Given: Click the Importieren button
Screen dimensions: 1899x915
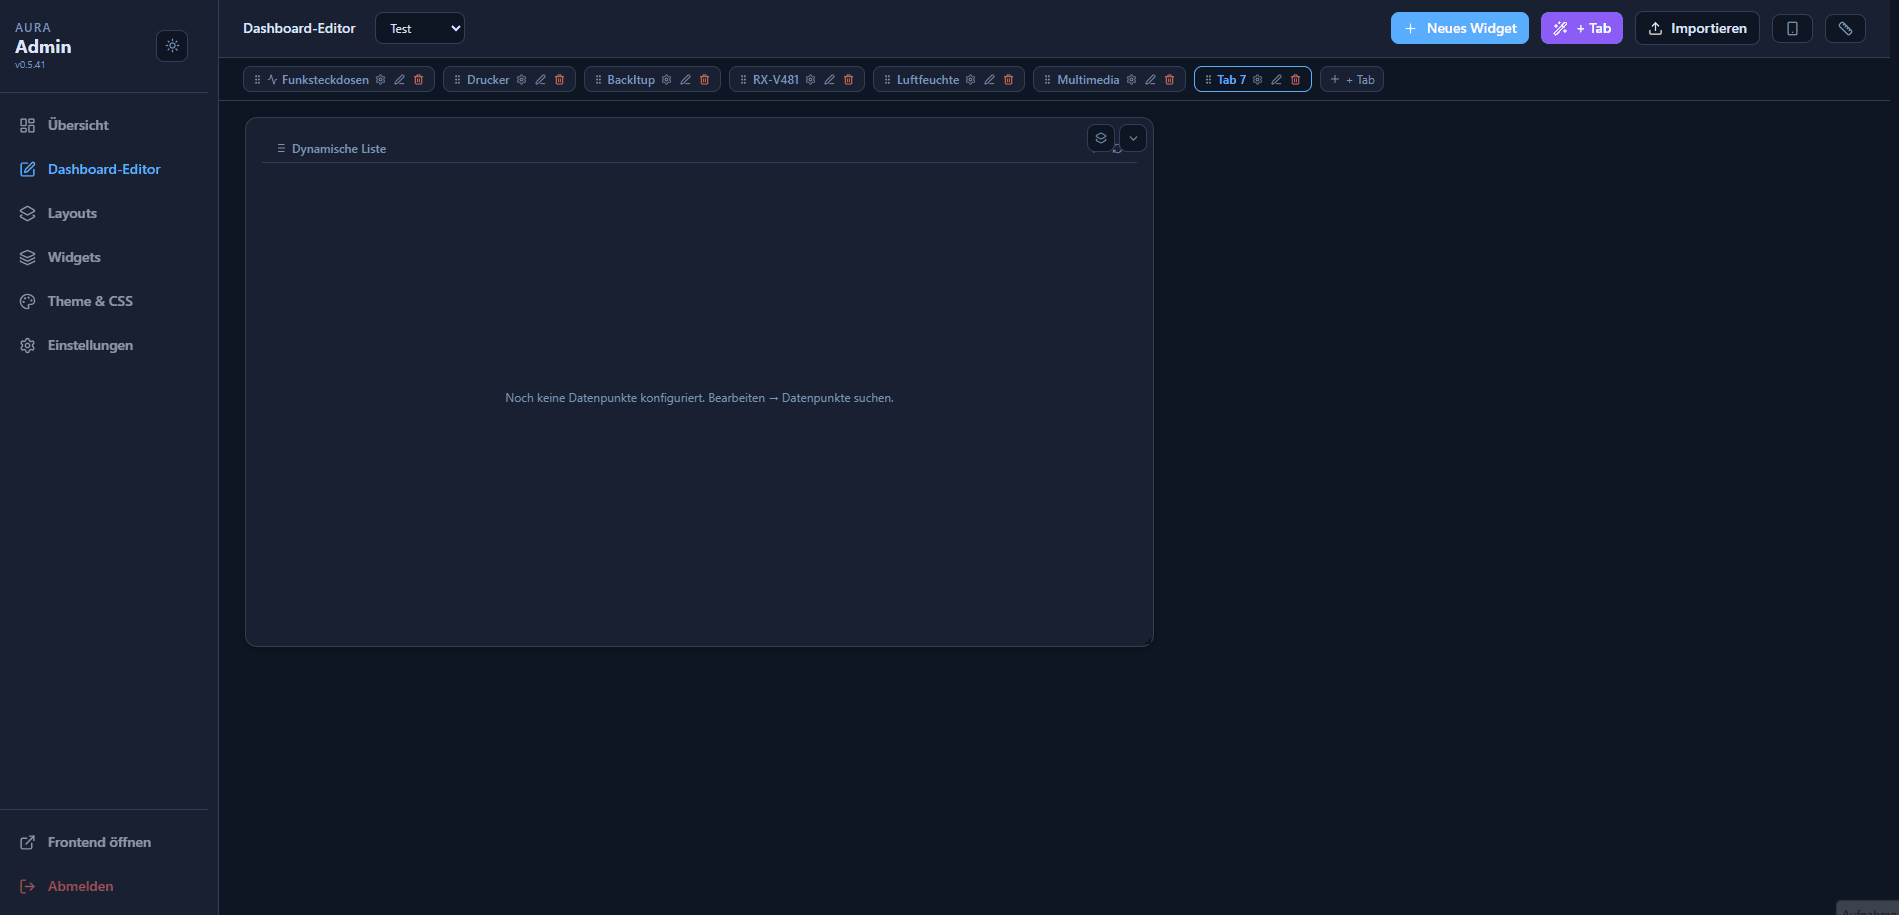Looking at the screenshot, I should [1697, 28].
